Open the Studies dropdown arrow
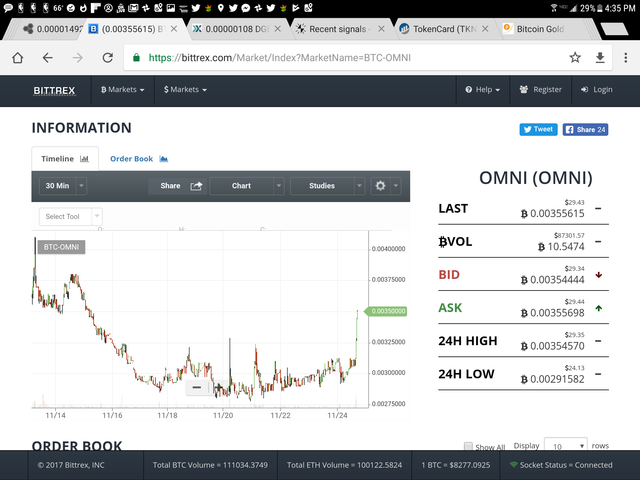640x480 pixels. [x=359, y=186]
